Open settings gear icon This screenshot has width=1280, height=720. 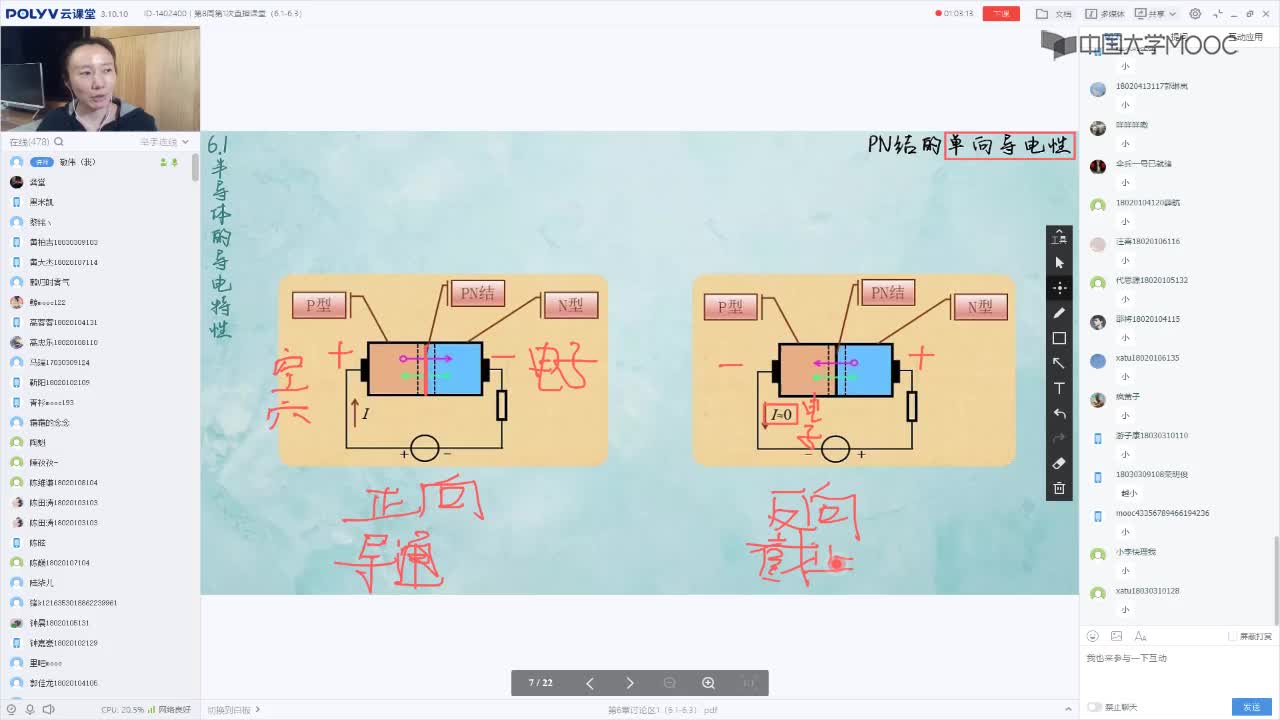pos(1196,14)
